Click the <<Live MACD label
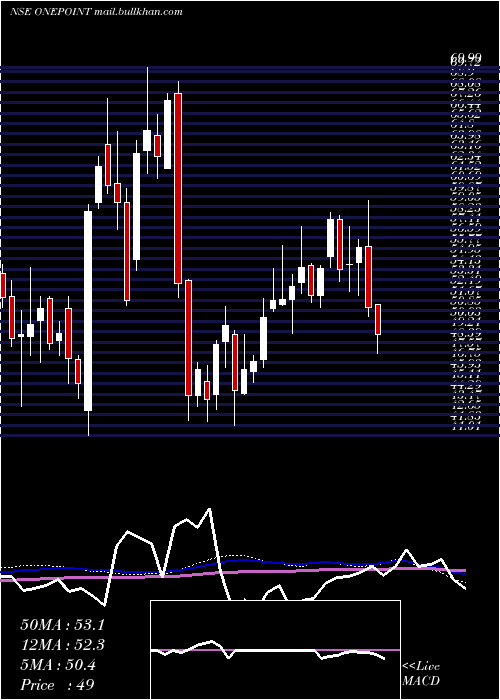 421,673
